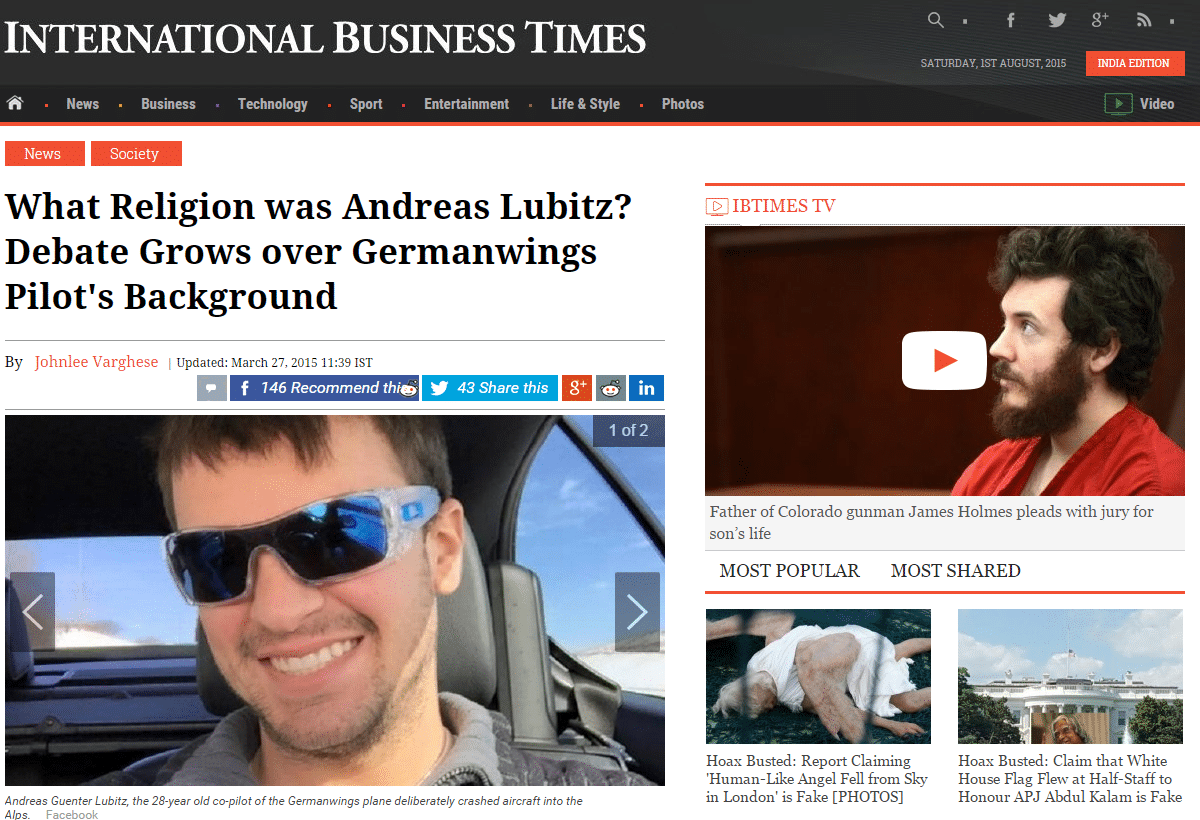Viewport: 1200px width, 820px height.
Task: Click the Google Plus header icon
Action: click(1100, 20)
